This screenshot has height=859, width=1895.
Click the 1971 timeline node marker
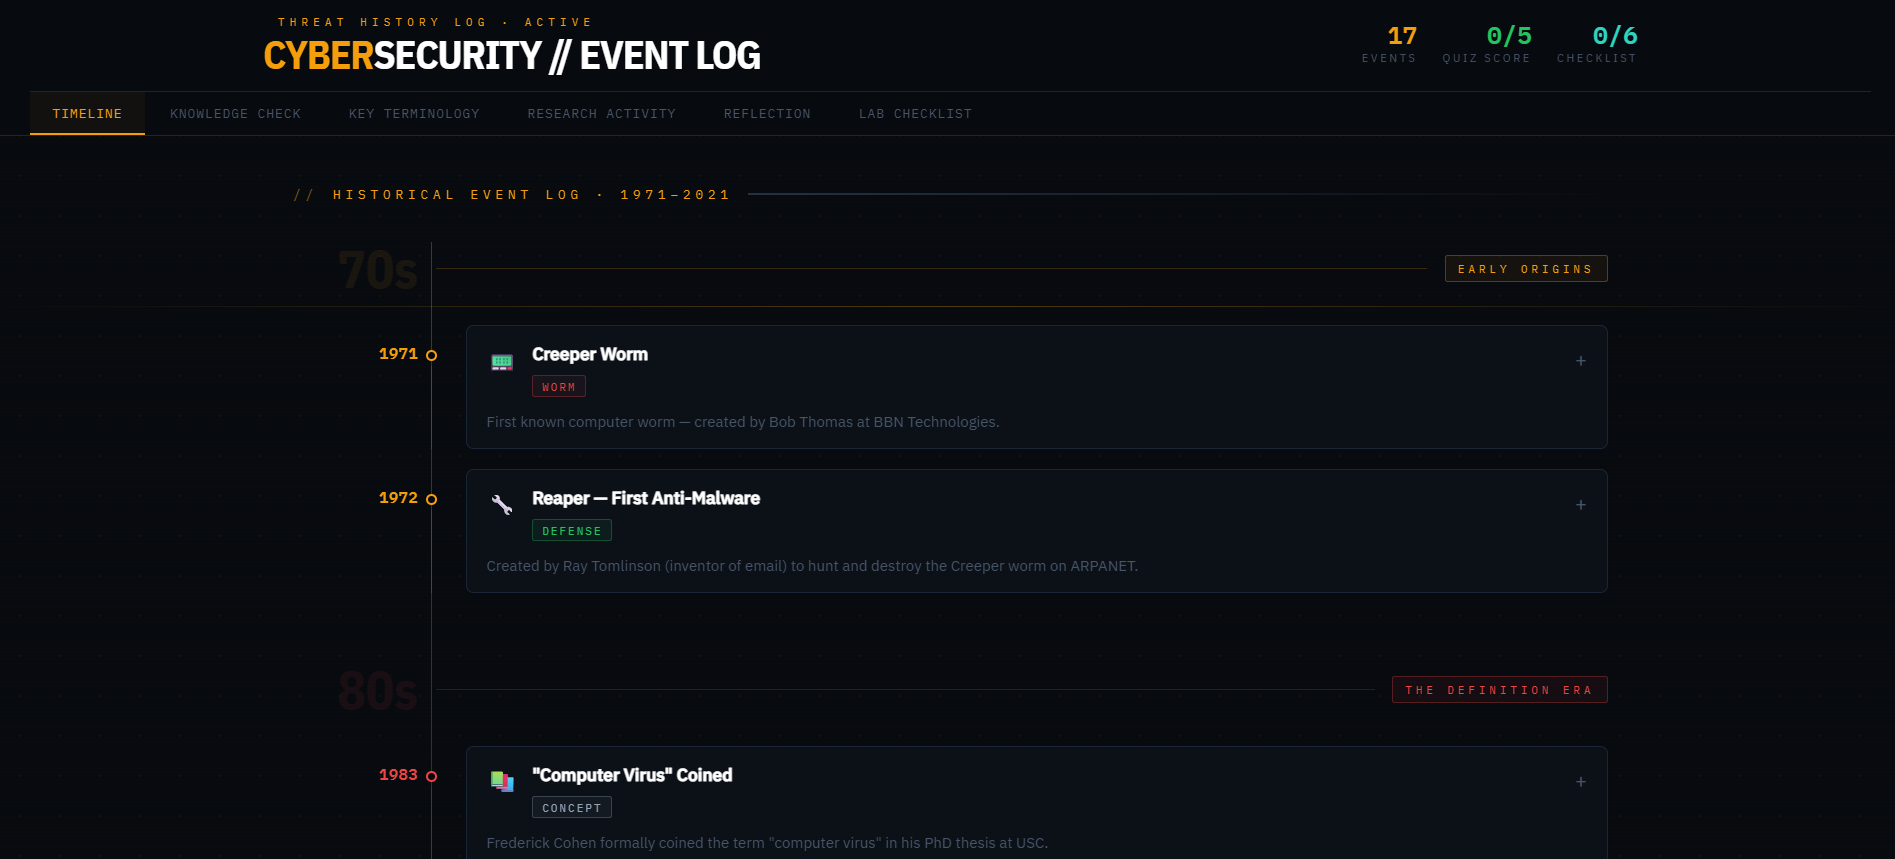click(x=431, y=354)
